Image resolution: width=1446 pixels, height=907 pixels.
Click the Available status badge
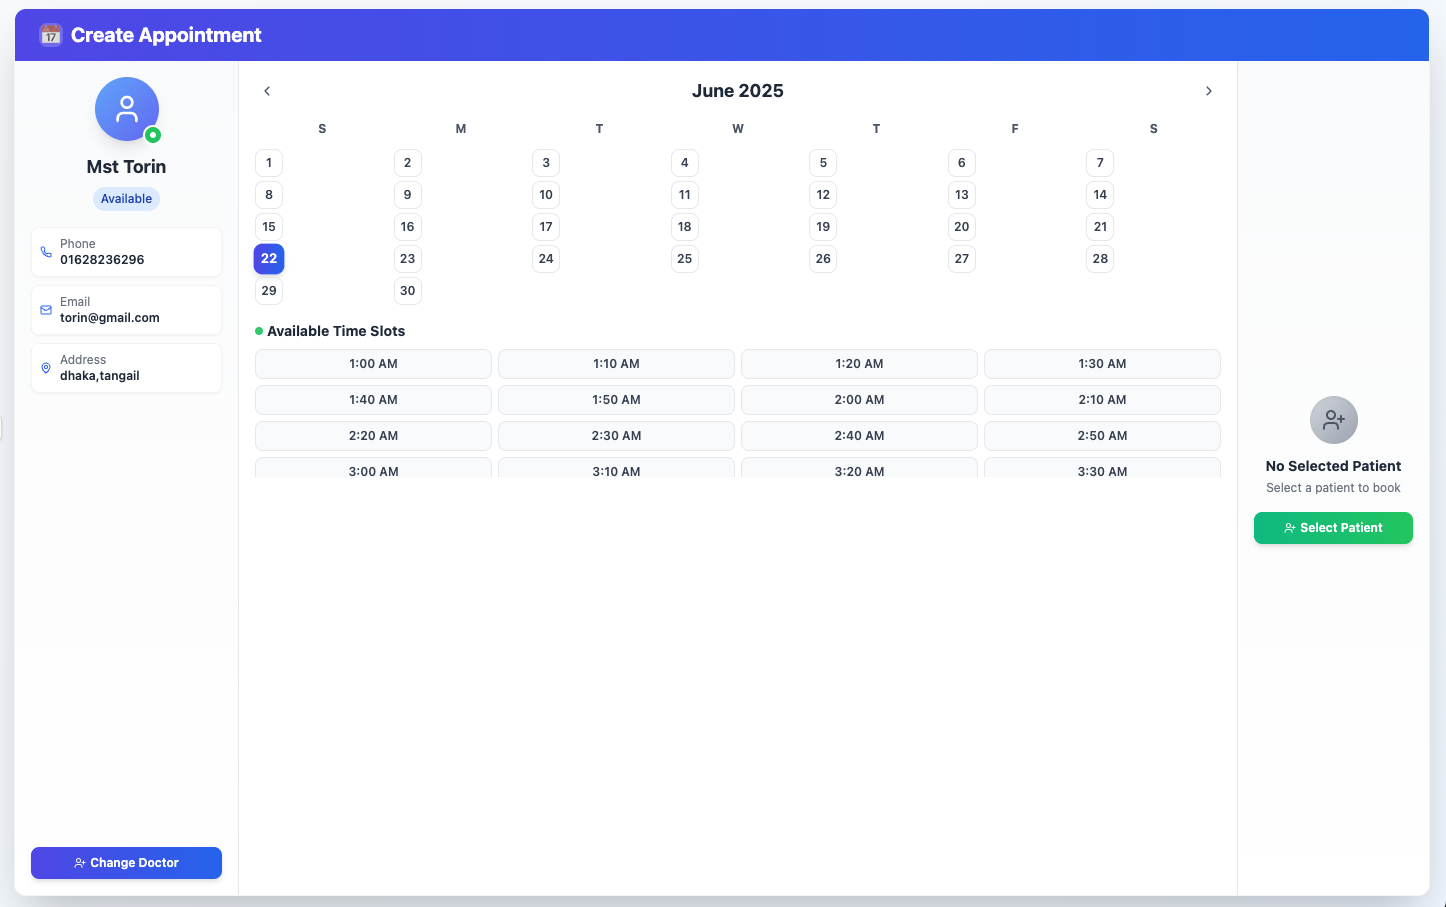point(126,198)
